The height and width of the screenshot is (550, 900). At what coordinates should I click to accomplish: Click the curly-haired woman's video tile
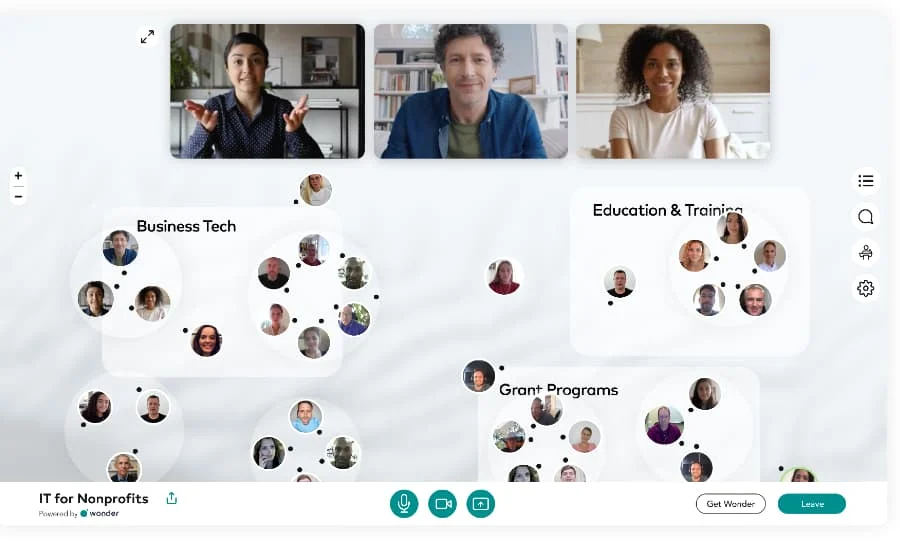[x=673, y=91]
